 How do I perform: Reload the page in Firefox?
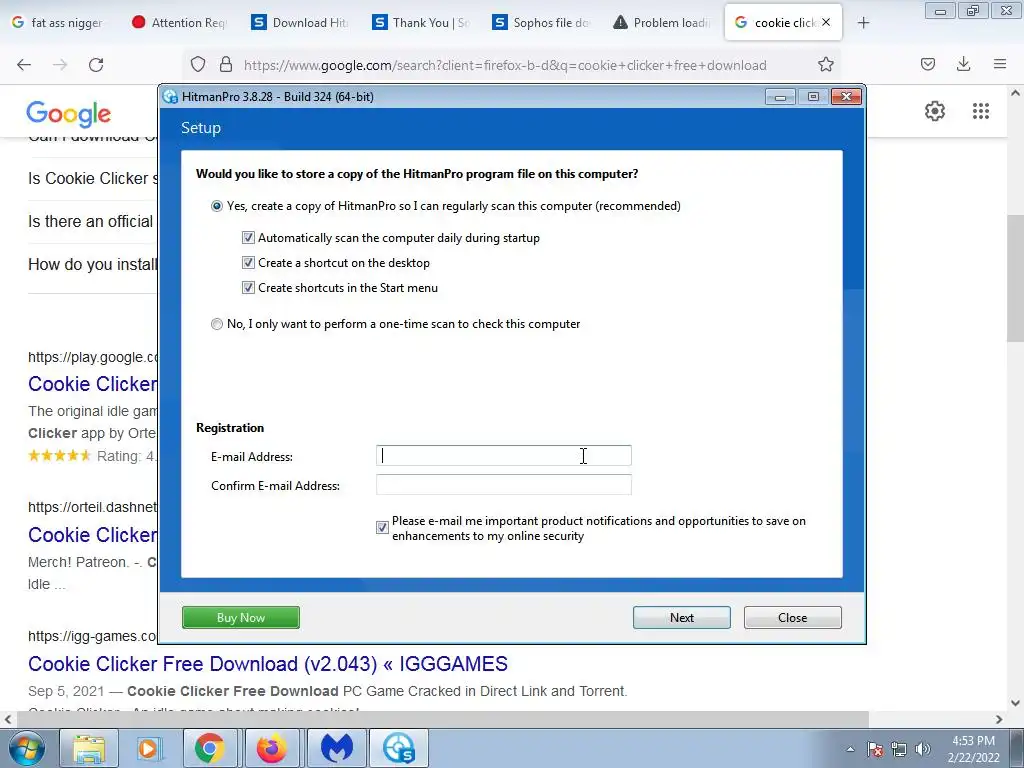pos(96,65)
